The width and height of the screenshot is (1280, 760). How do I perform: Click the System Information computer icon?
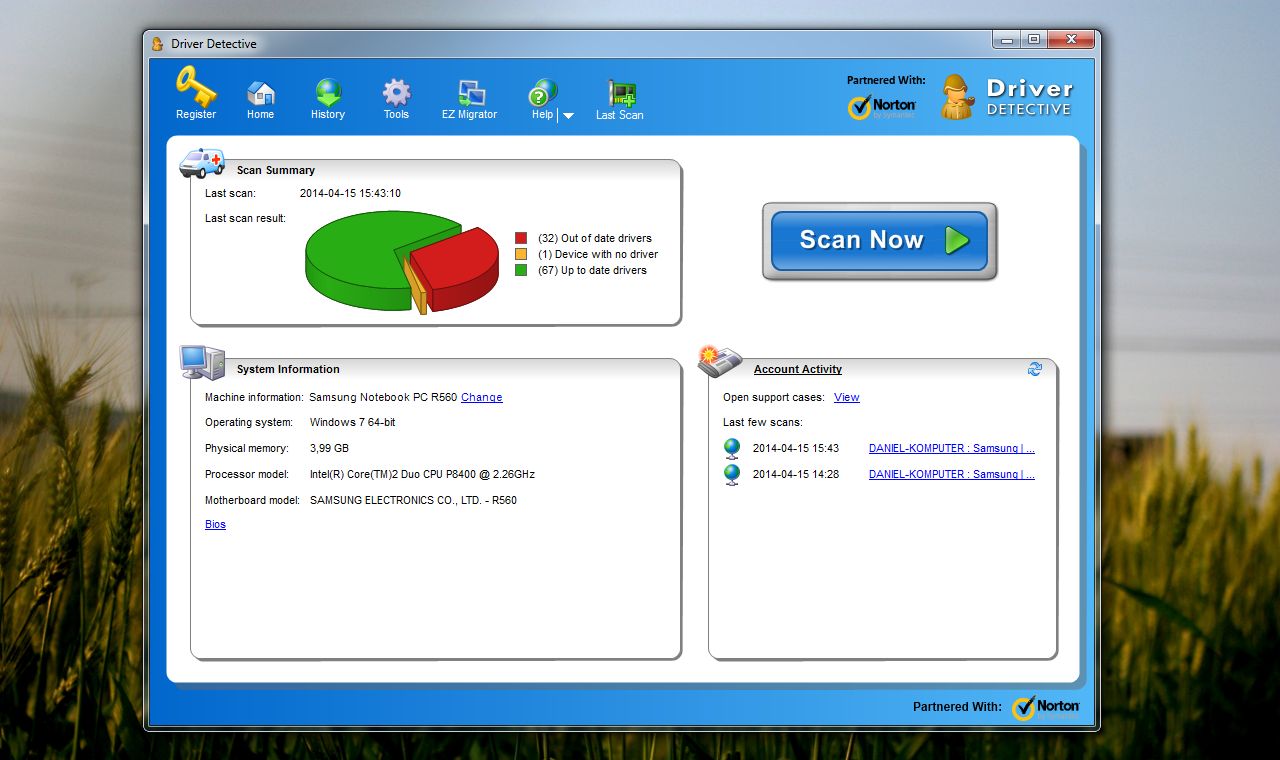click(x=200, y=361)
